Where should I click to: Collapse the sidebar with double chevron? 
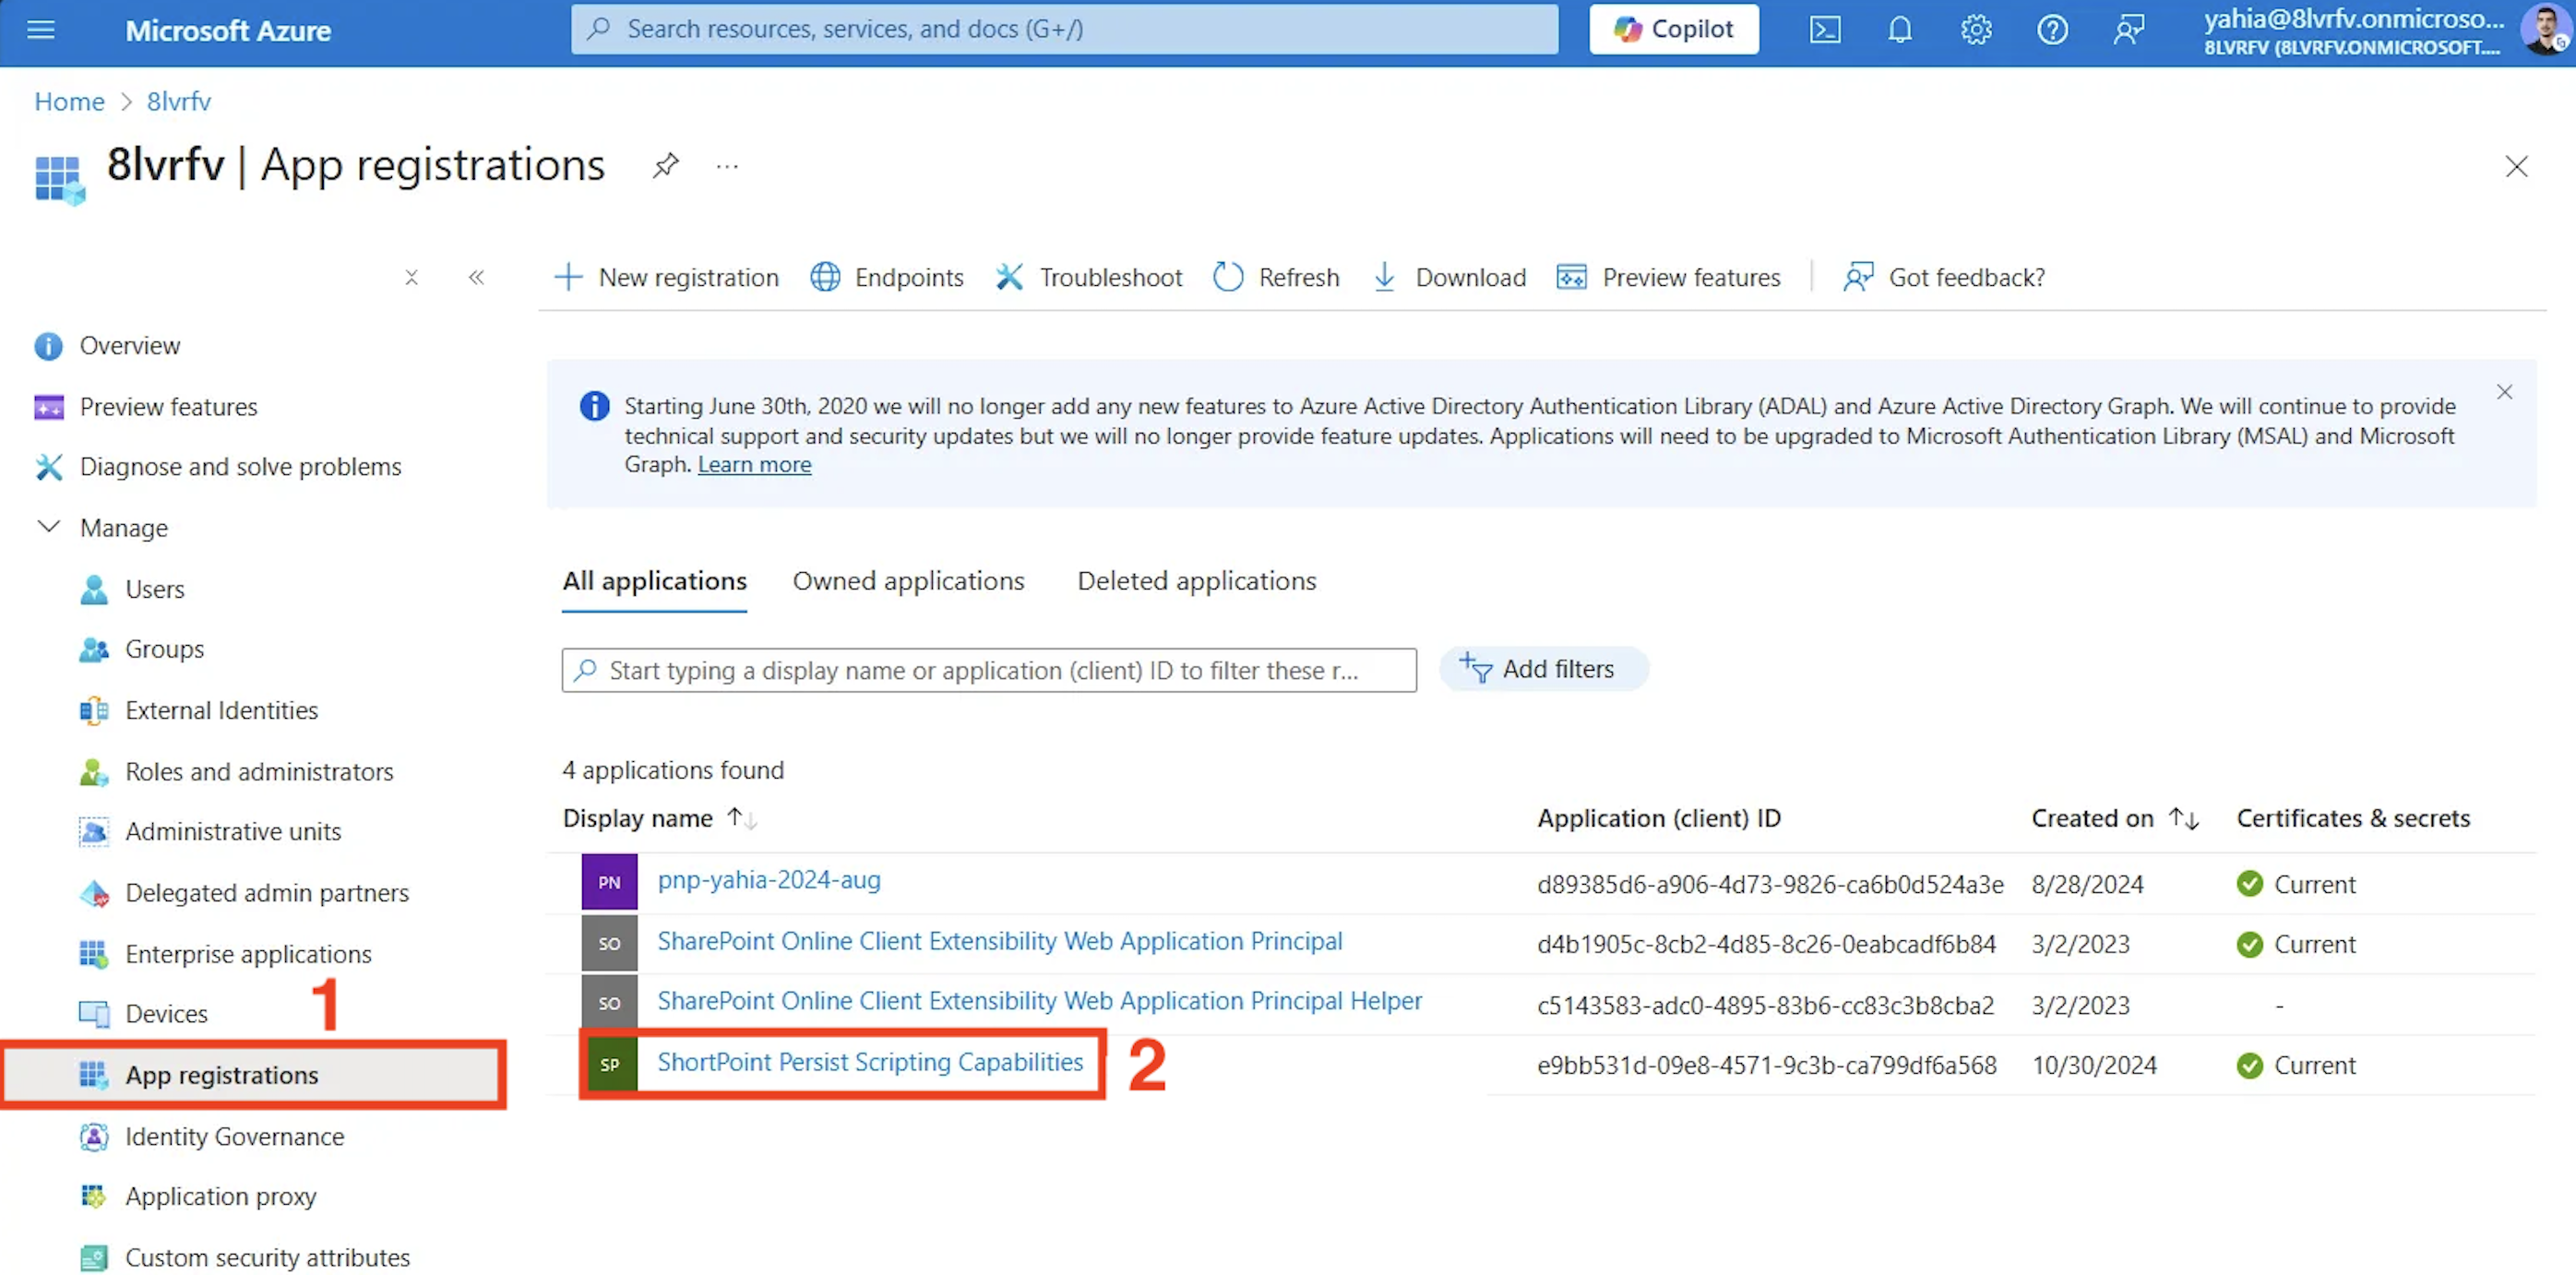tap(476, 277)
